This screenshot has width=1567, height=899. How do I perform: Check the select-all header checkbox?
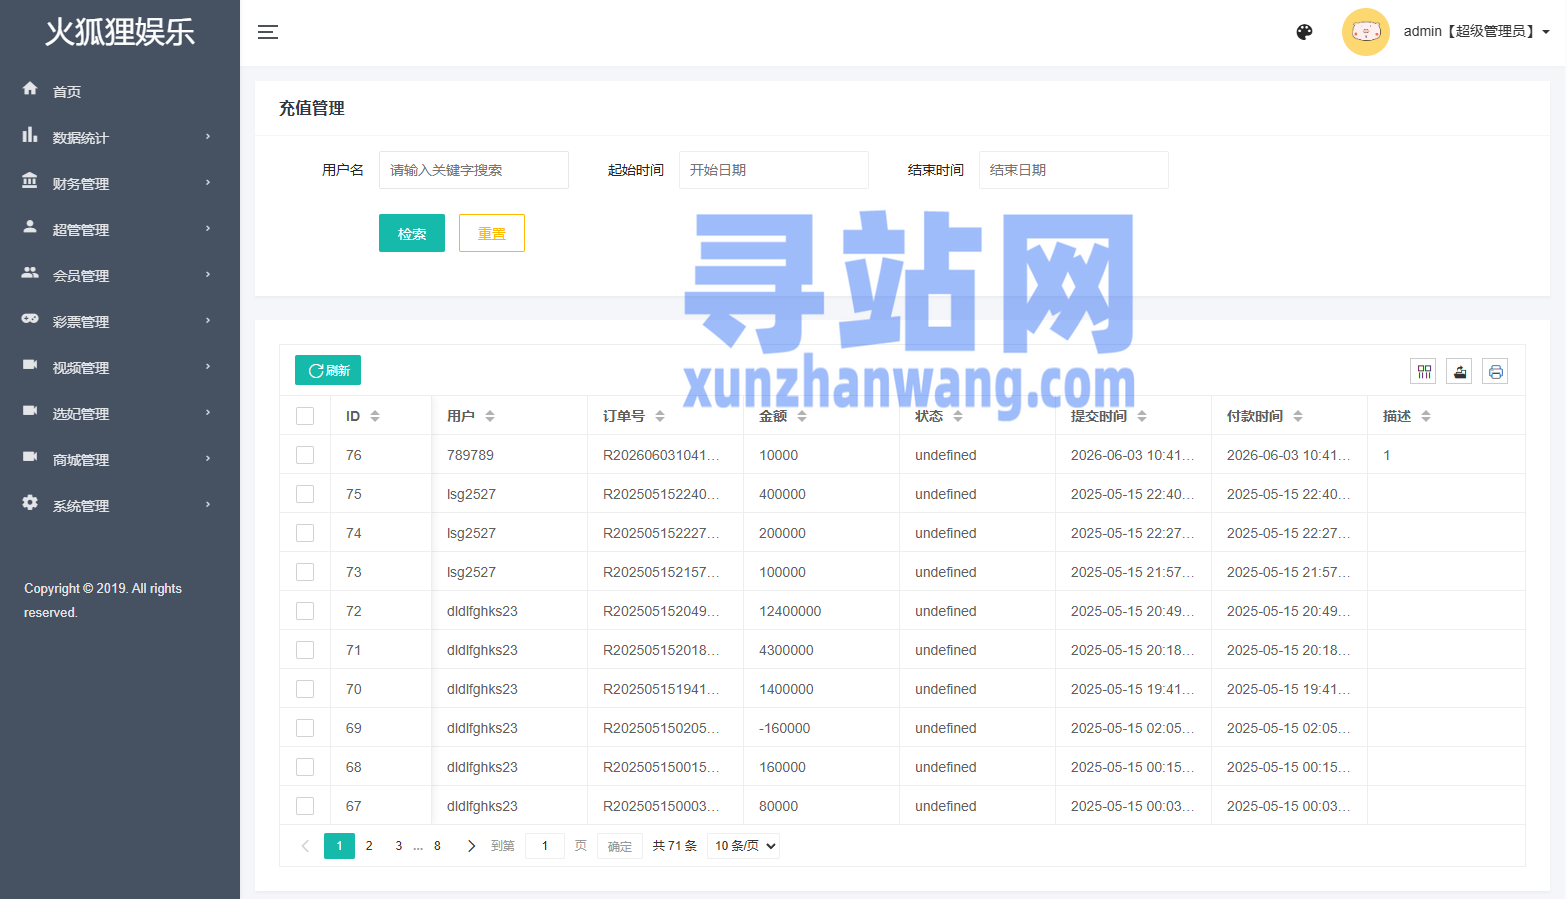point(305,416)
